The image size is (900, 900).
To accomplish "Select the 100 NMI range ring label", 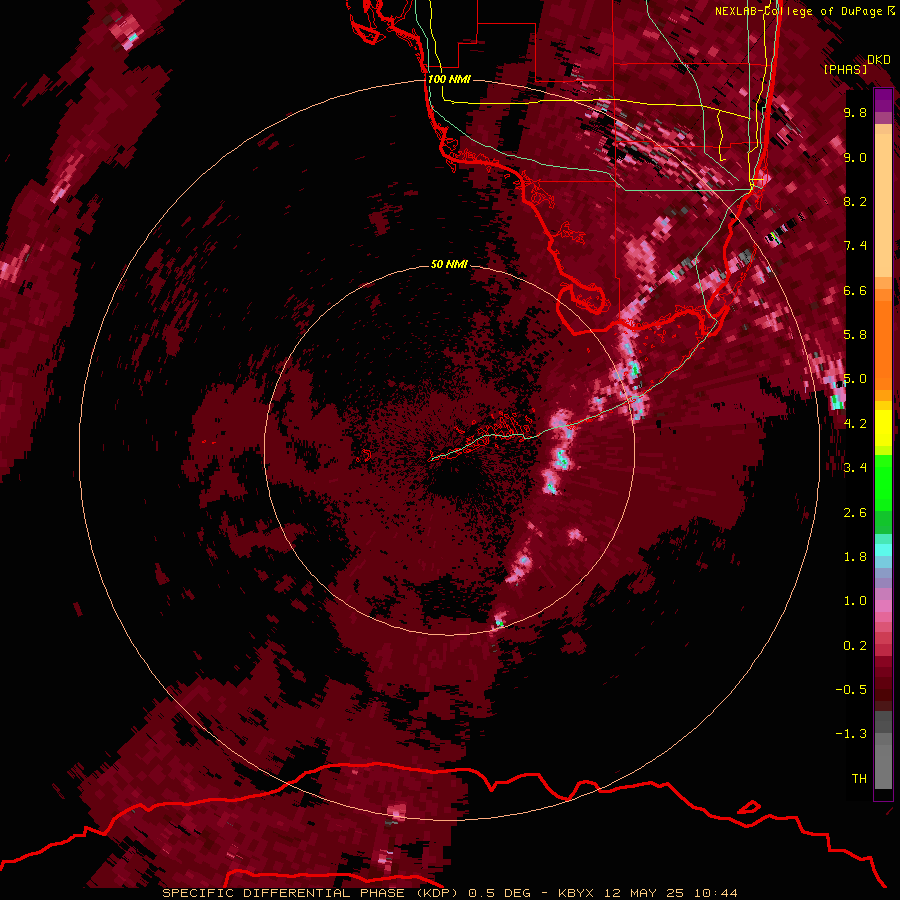I will click(449, 79).
